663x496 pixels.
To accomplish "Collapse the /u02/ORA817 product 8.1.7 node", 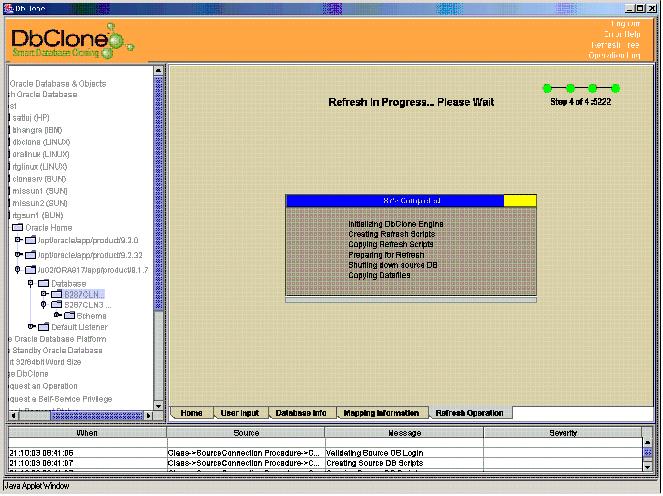I will click(17, 269).
